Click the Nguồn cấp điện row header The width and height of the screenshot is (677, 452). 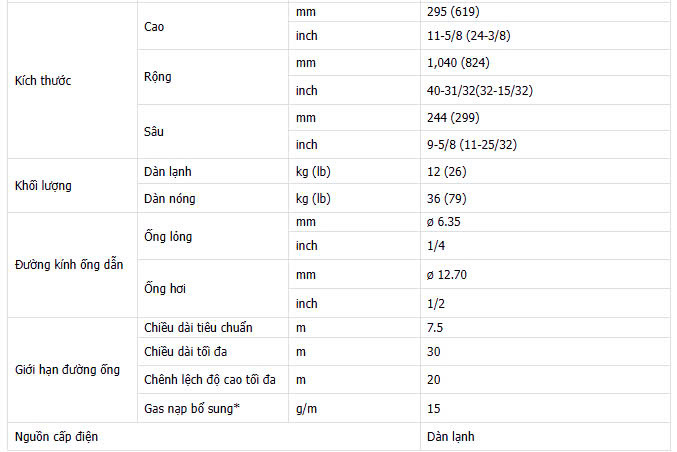click(x=57, y=437)
